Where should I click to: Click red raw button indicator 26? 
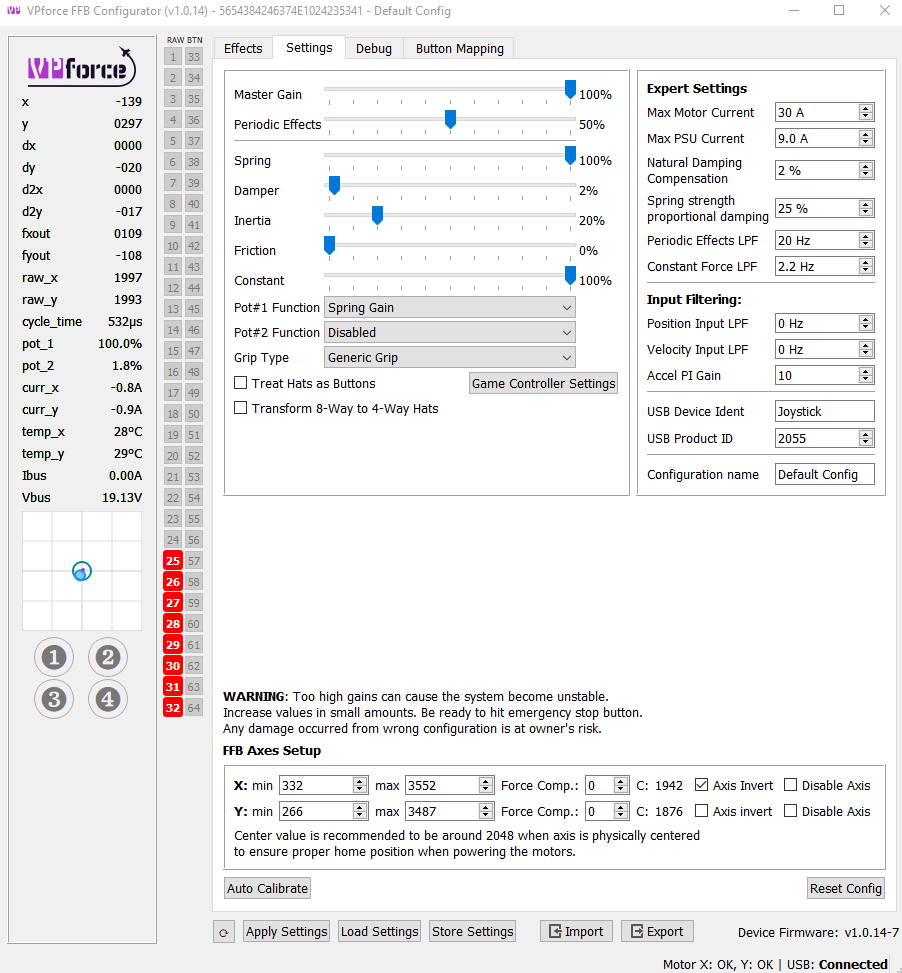(173, 582)
